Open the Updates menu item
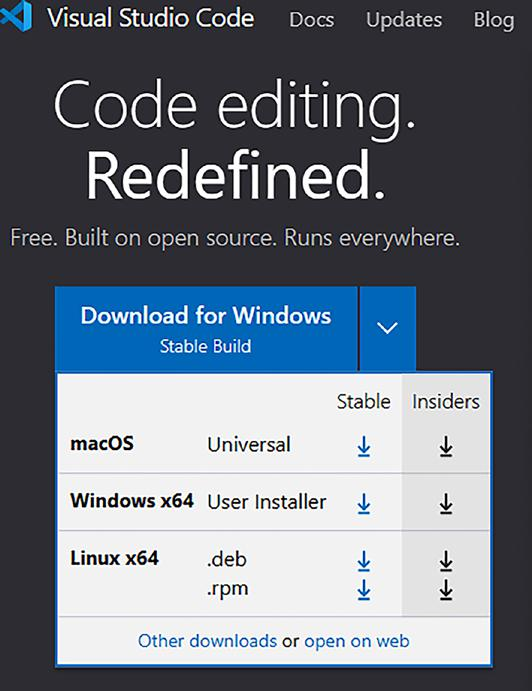This screenshot has height=691, width=532. click(x=404, y=20)
